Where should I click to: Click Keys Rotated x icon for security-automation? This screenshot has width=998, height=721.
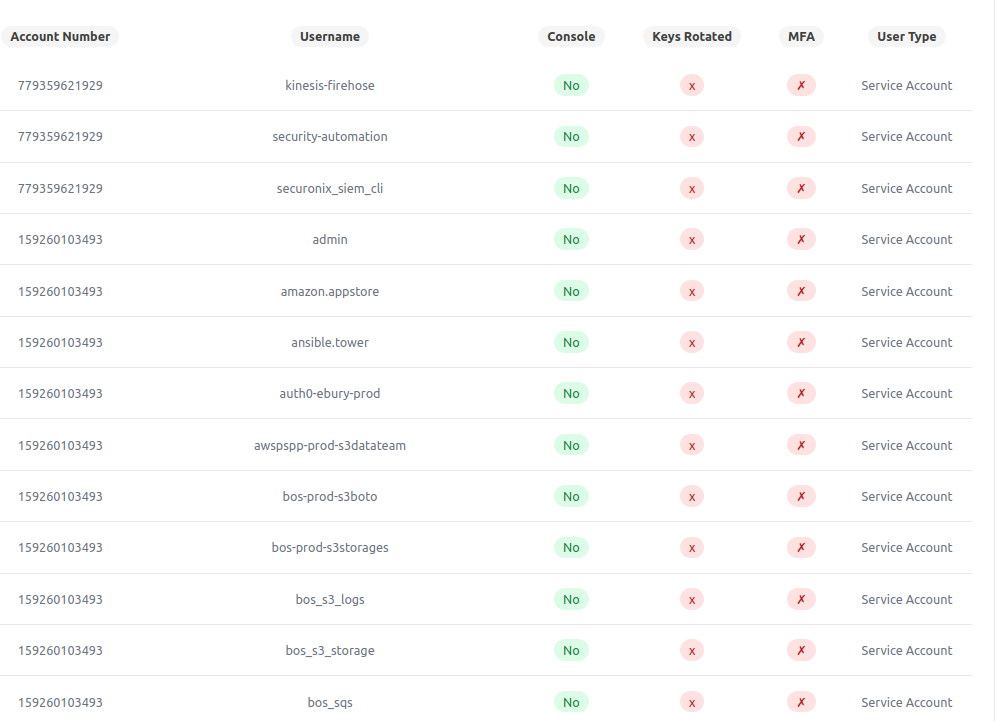pyautogui.click(x=692, y=137)
